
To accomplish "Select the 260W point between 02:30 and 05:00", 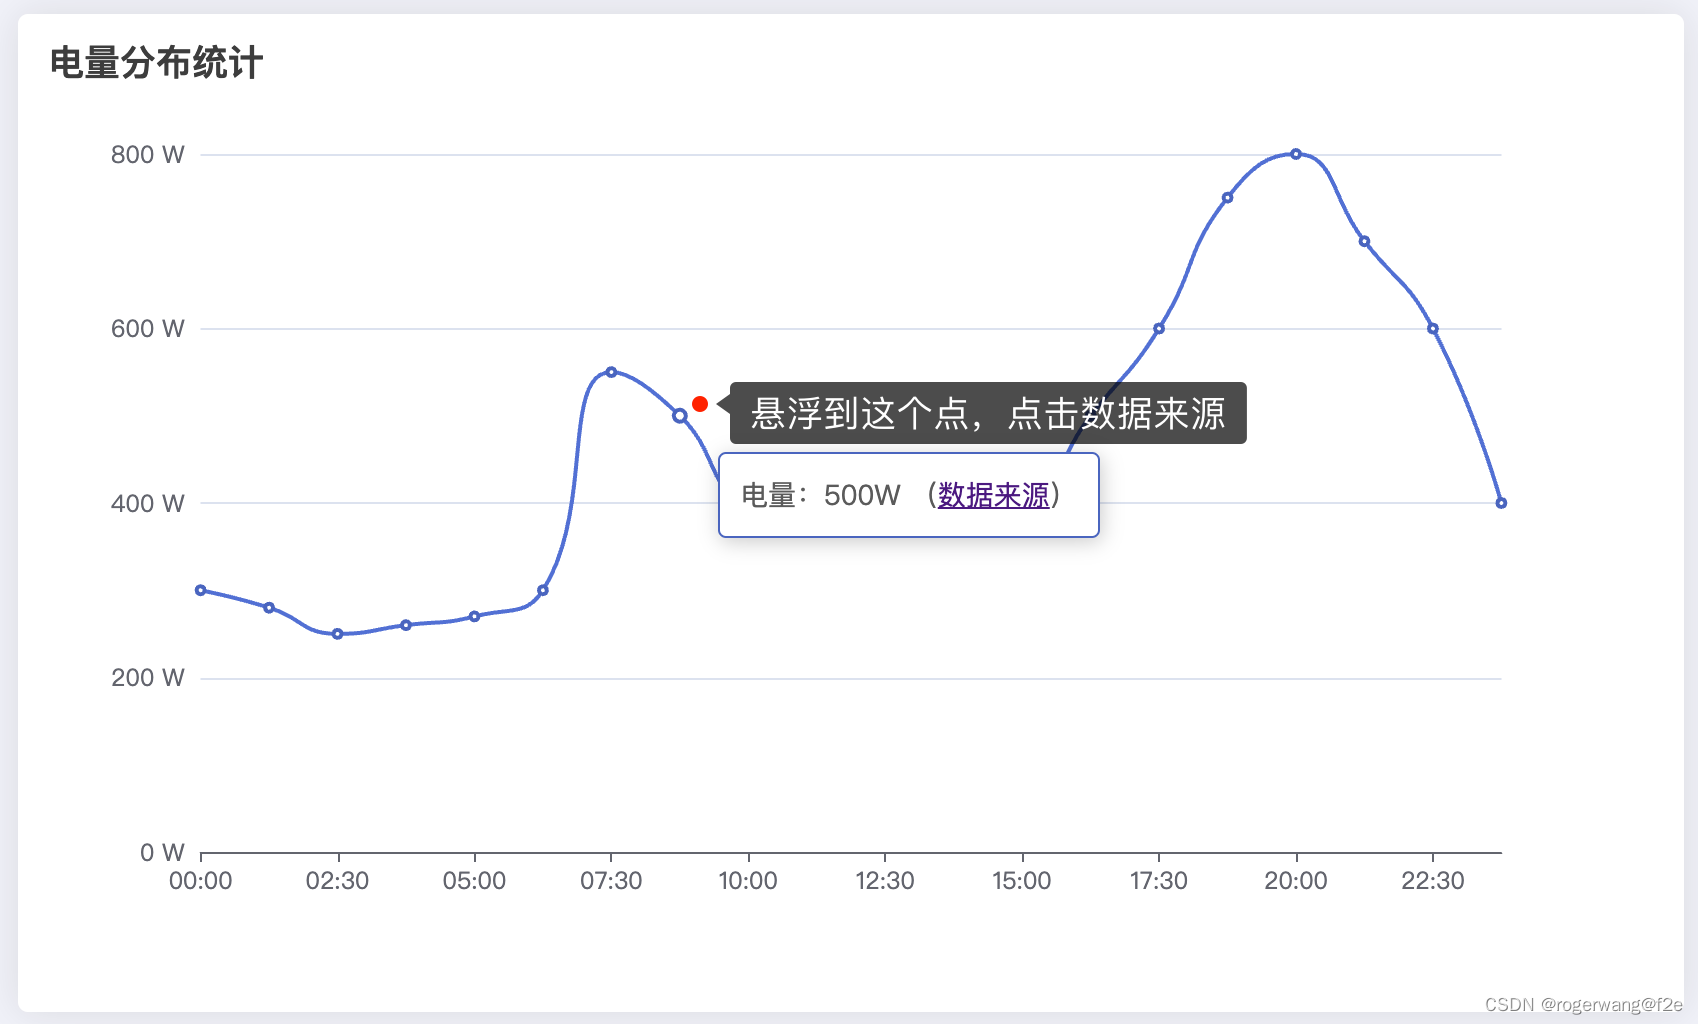I will pyautogui.click(x=406, y=625).
